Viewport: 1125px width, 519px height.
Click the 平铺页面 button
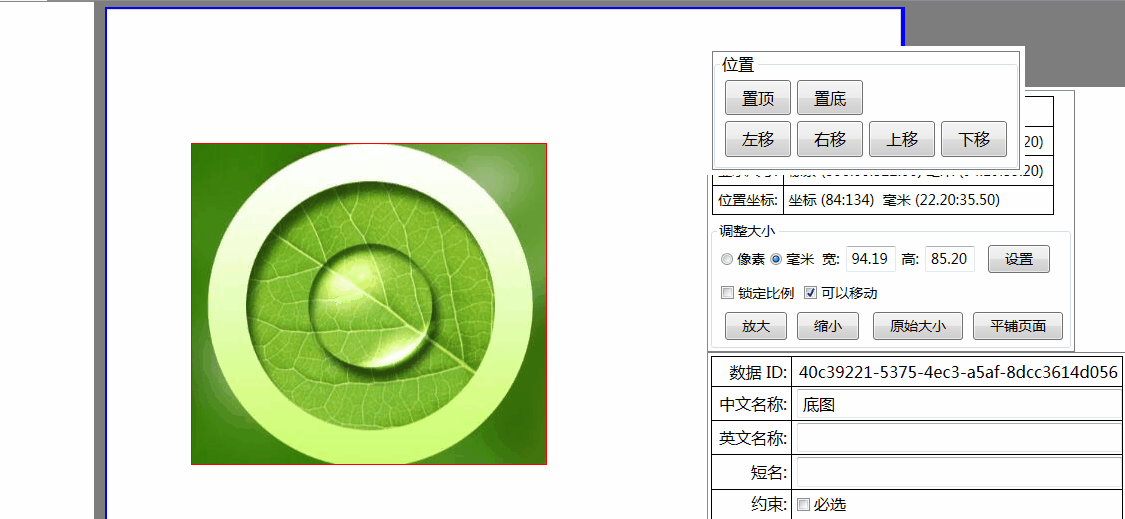click(x=1018, y=326)
